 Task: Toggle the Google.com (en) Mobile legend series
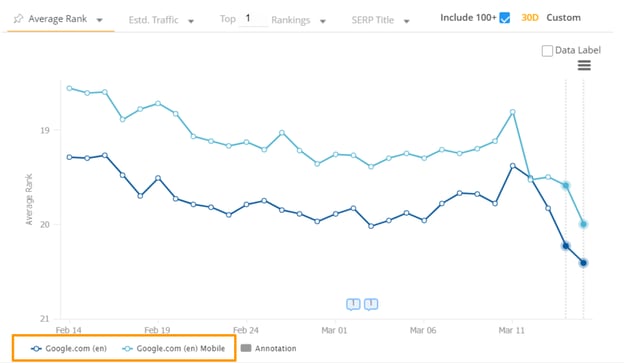pos(174,348)
